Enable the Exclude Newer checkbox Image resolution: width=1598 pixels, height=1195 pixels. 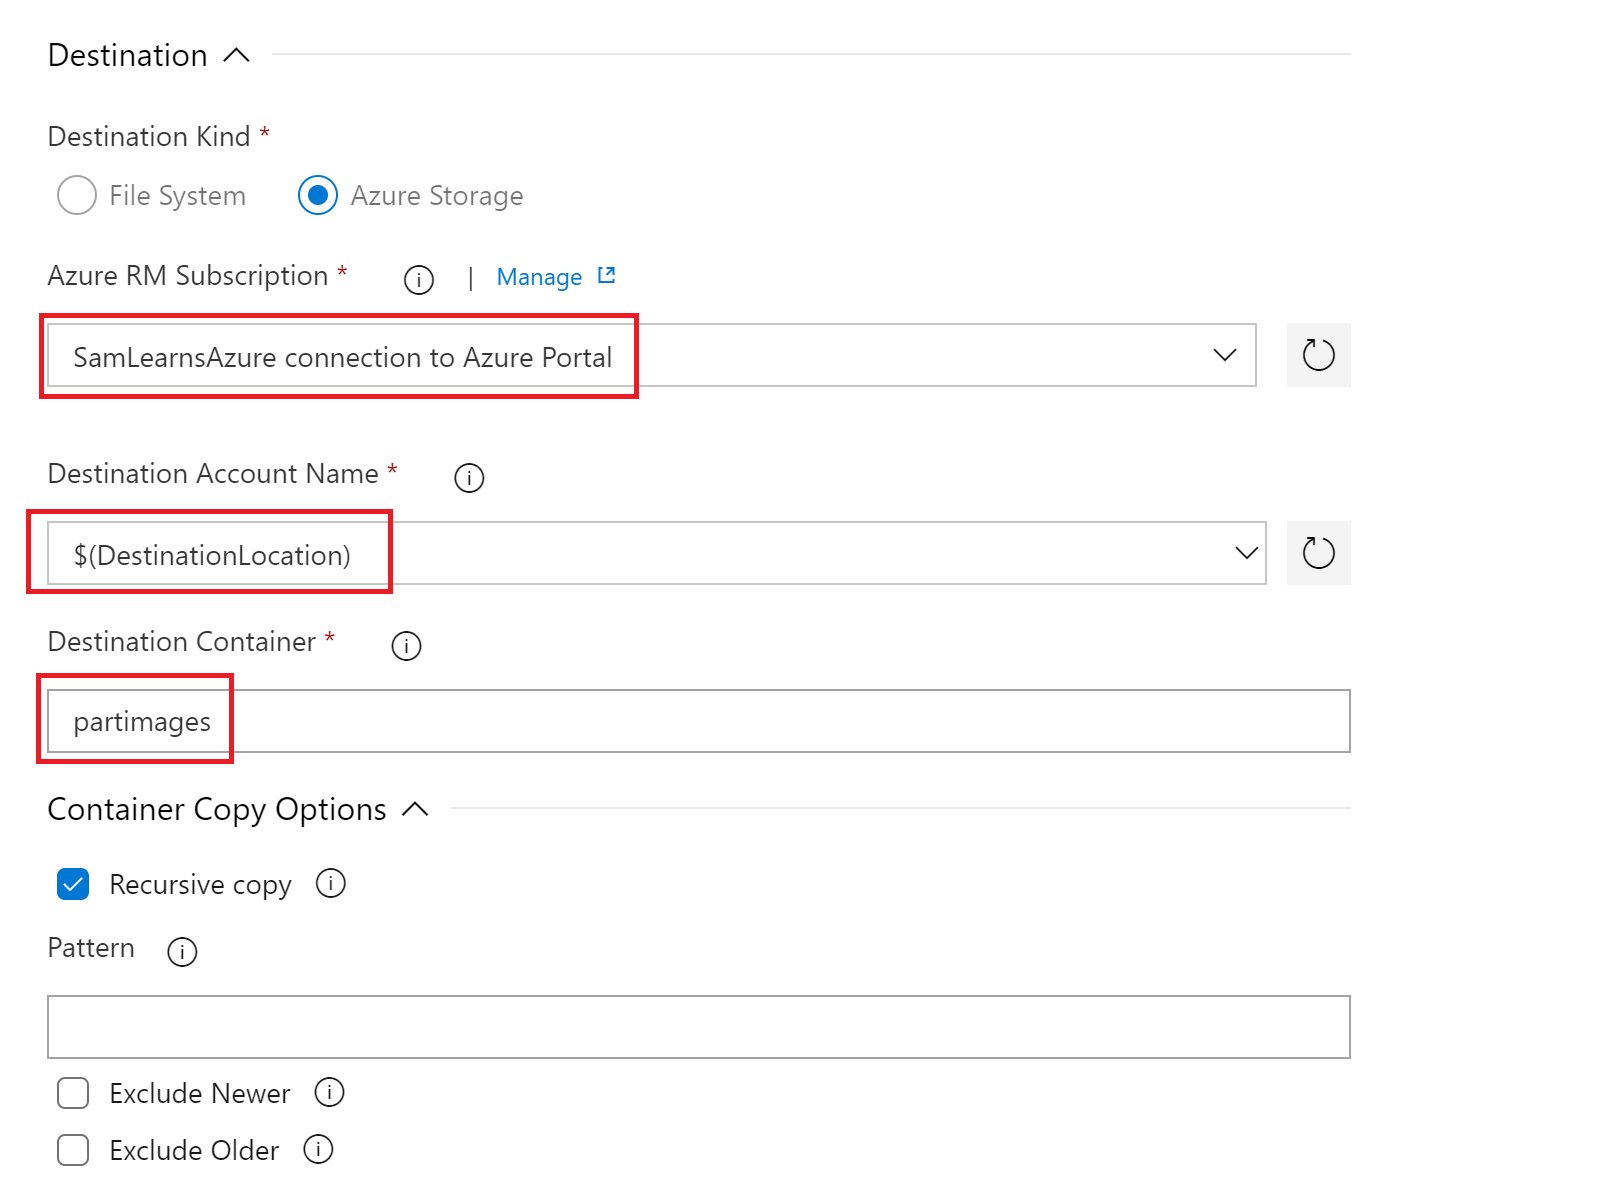tap(73, 1093)
